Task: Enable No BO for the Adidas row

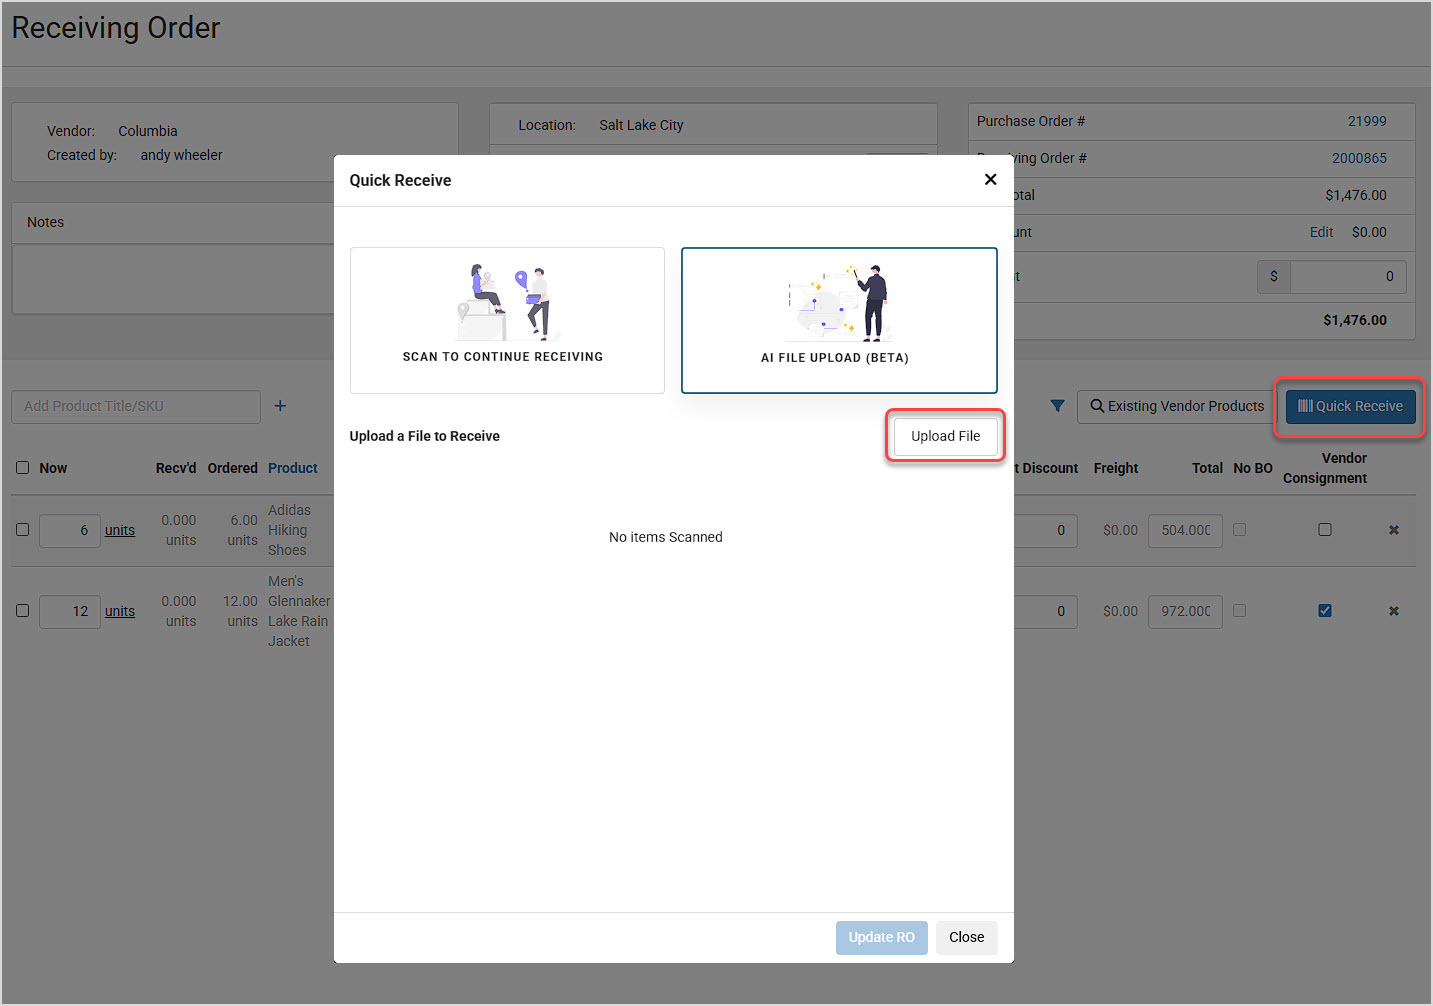Action: click(1239, 529)
